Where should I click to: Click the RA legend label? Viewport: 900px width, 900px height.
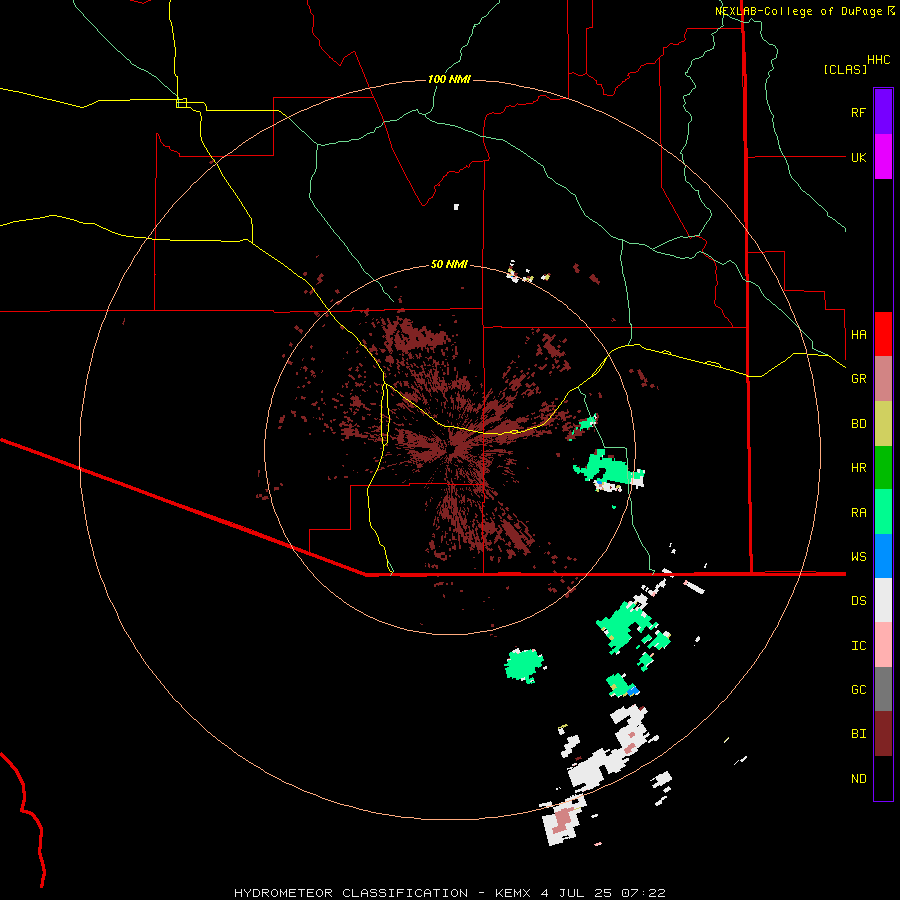[858, 513]
